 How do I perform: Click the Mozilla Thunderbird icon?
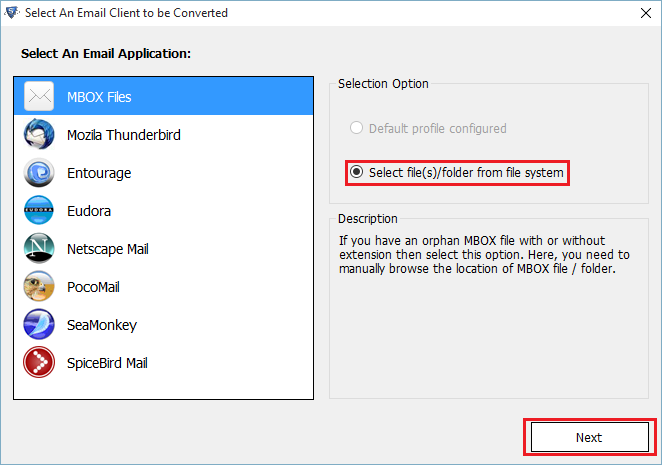click(x=39, y=135)
